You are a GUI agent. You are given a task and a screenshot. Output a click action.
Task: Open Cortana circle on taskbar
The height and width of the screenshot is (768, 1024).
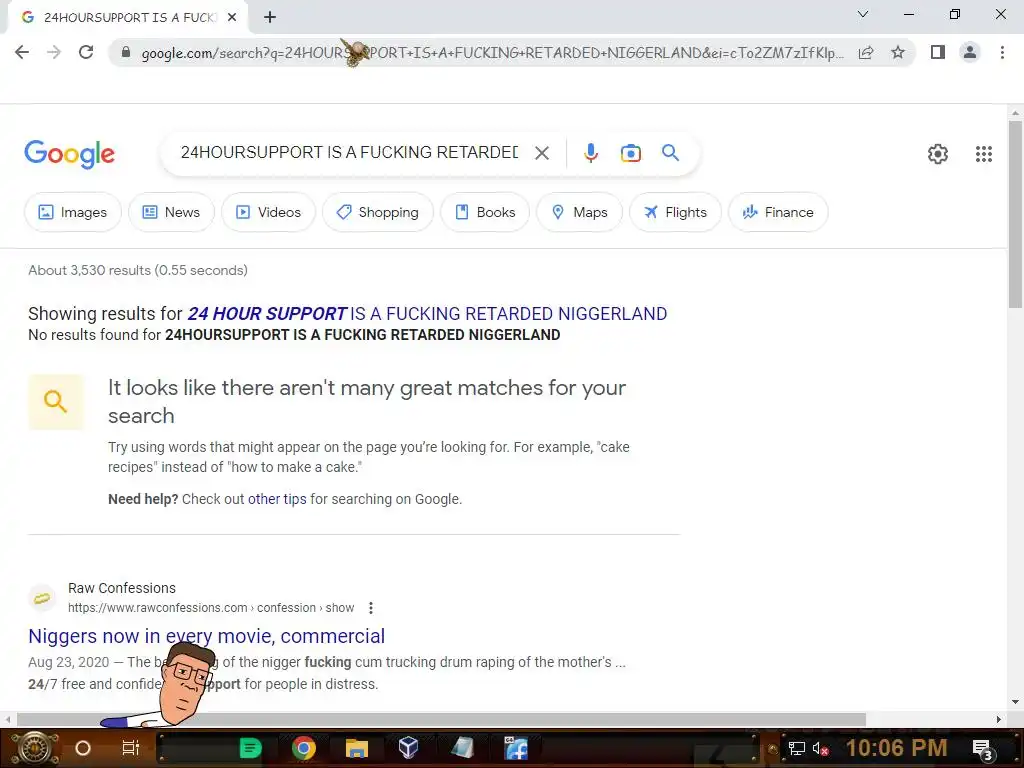pos(83,748)
